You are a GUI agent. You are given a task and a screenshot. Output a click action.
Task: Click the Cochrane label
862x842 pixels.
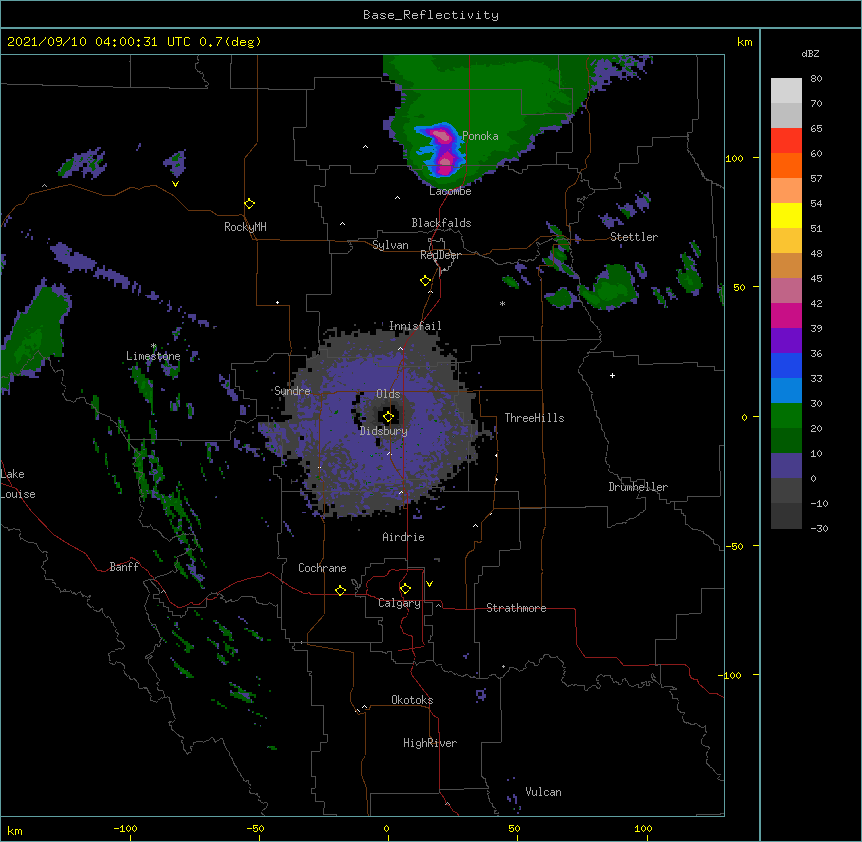coord(322,568)
